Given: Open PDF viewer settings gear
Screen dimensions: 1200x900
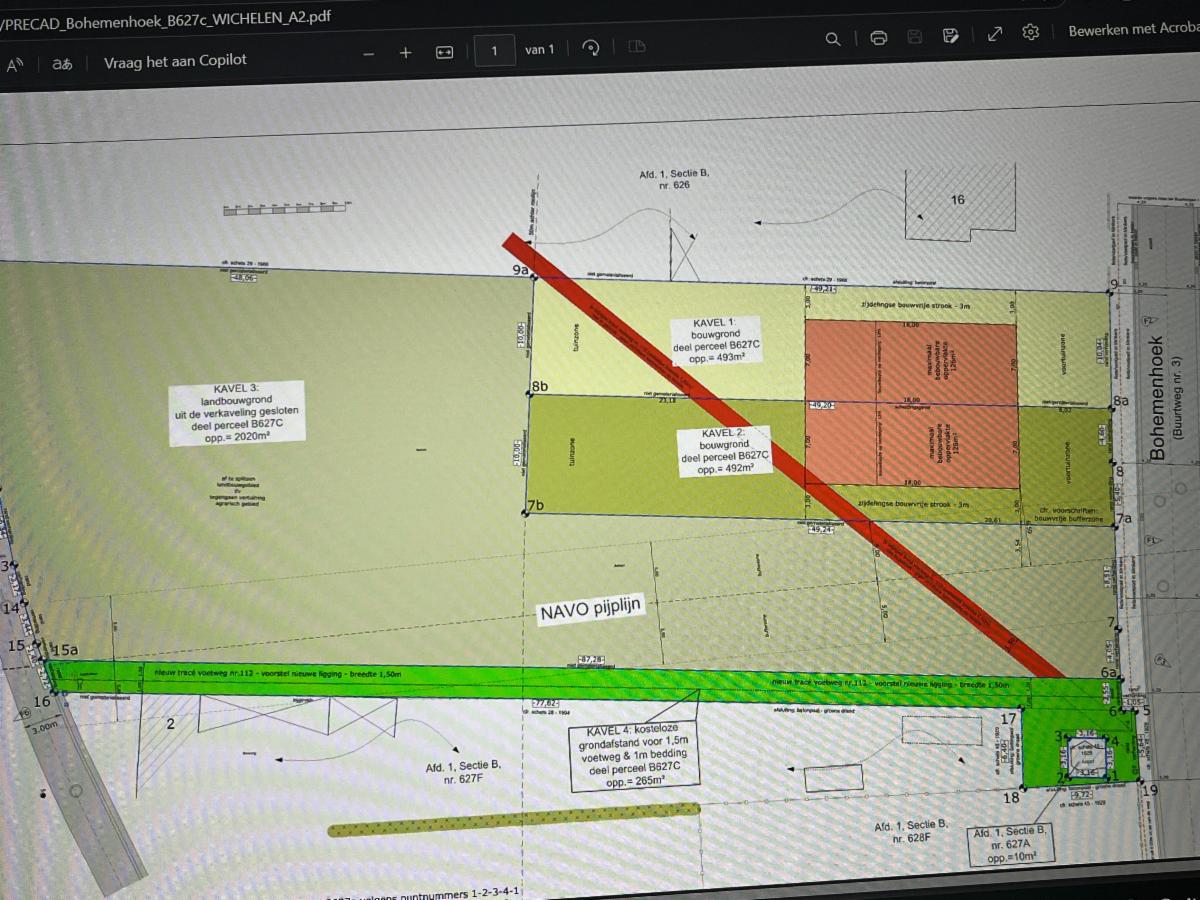Looking at the screenshot, I should [1031, 32].
